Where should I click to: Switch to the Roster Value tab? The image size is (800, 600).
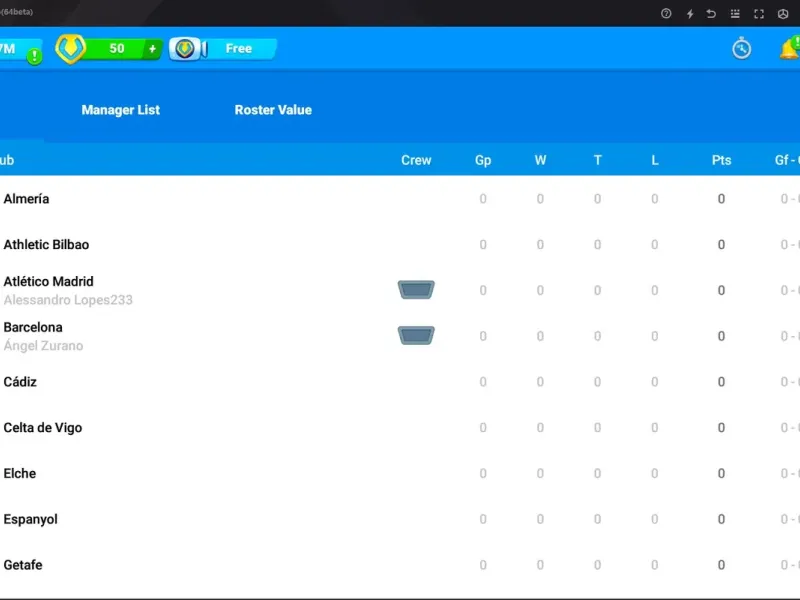pos(273,110)
